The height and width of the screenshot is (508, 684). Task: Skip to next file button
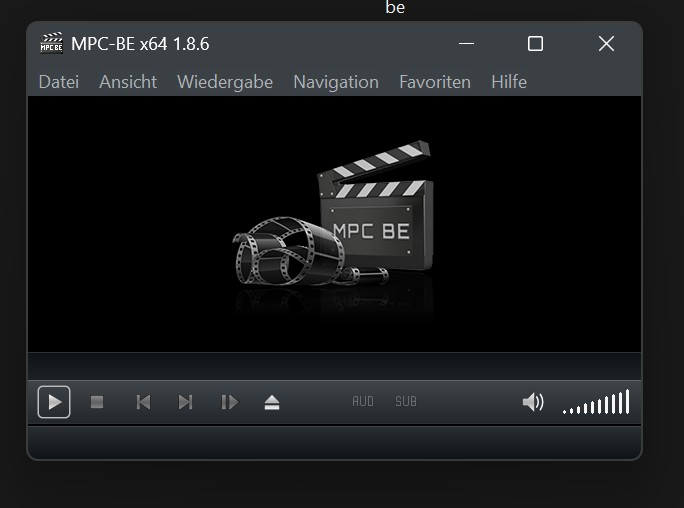click(185, 402)
